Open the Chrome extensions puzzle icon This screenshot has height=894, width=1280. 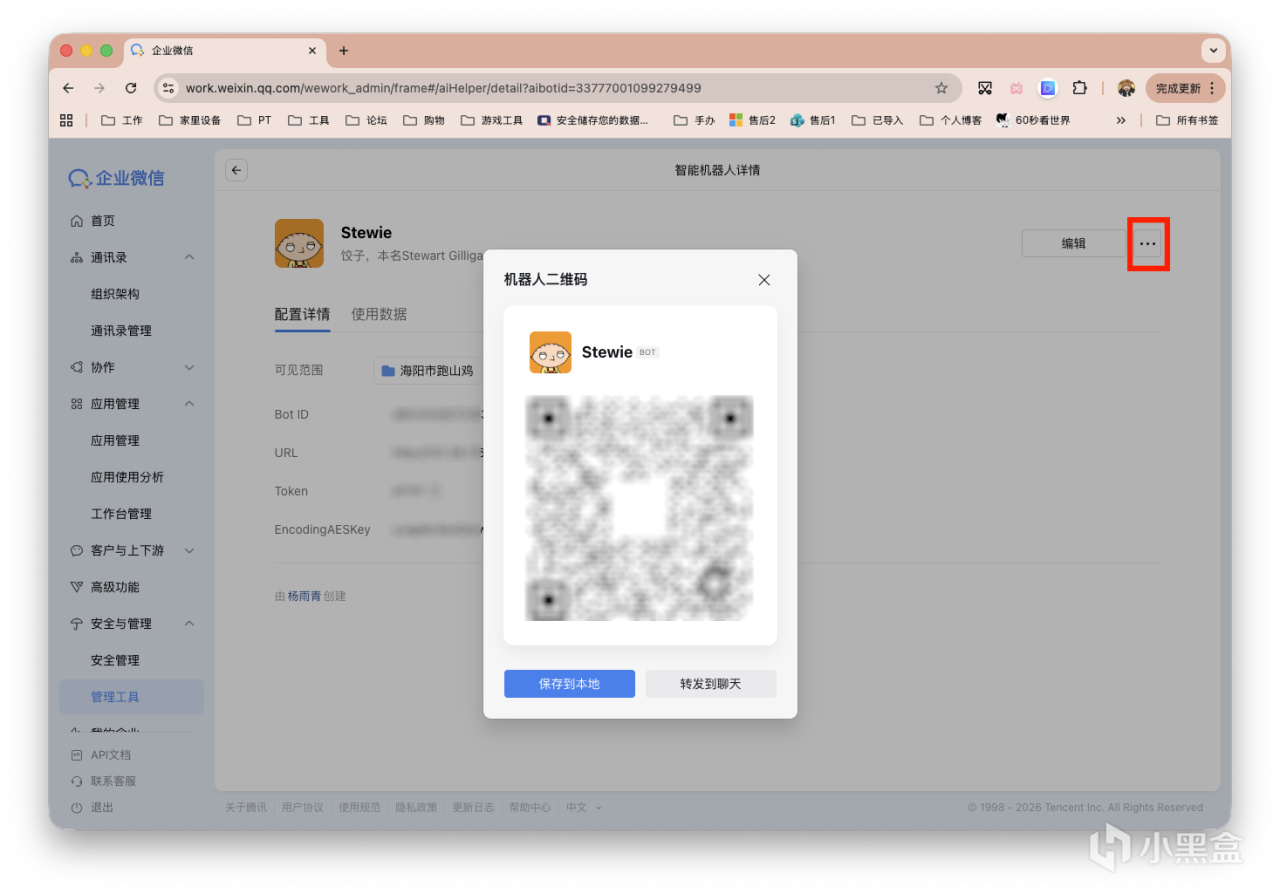[x=1080, y=88]
